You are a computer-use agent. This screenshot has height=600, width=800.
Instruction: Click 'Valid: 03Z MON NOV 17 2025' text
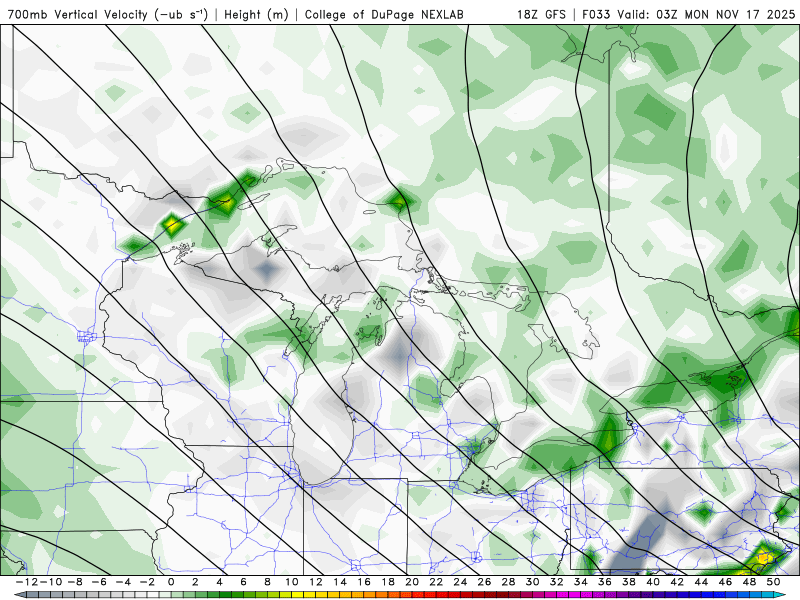coord(706,14)
